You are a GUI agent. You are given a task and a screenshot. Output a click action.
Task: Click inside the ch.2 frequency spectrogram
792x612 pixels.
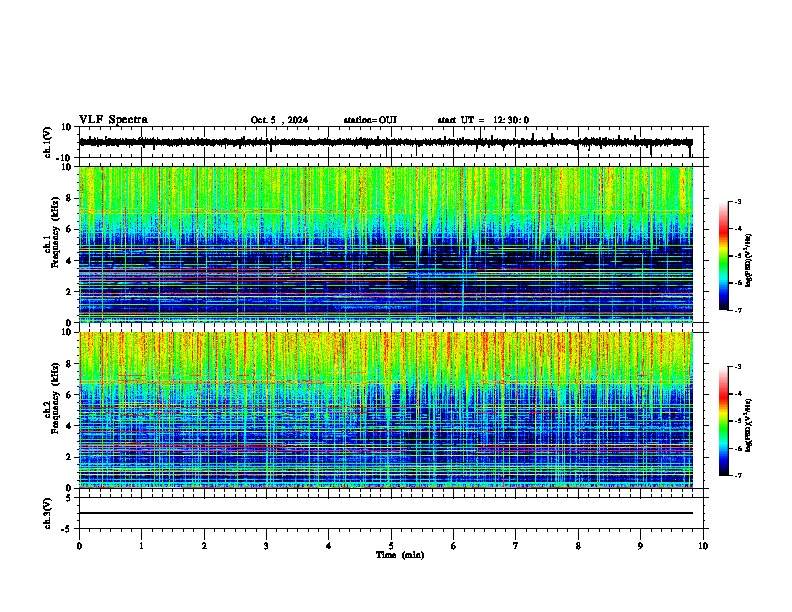click(x=386, y=410)
